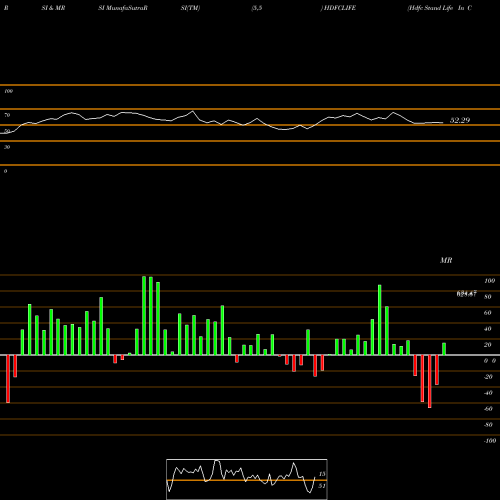Image resolution: width=500 pixels, height=500 pixels.
Task: Click the SI MunafaSutraR header text
Action: pyautogui.click(x=123, y=8)
